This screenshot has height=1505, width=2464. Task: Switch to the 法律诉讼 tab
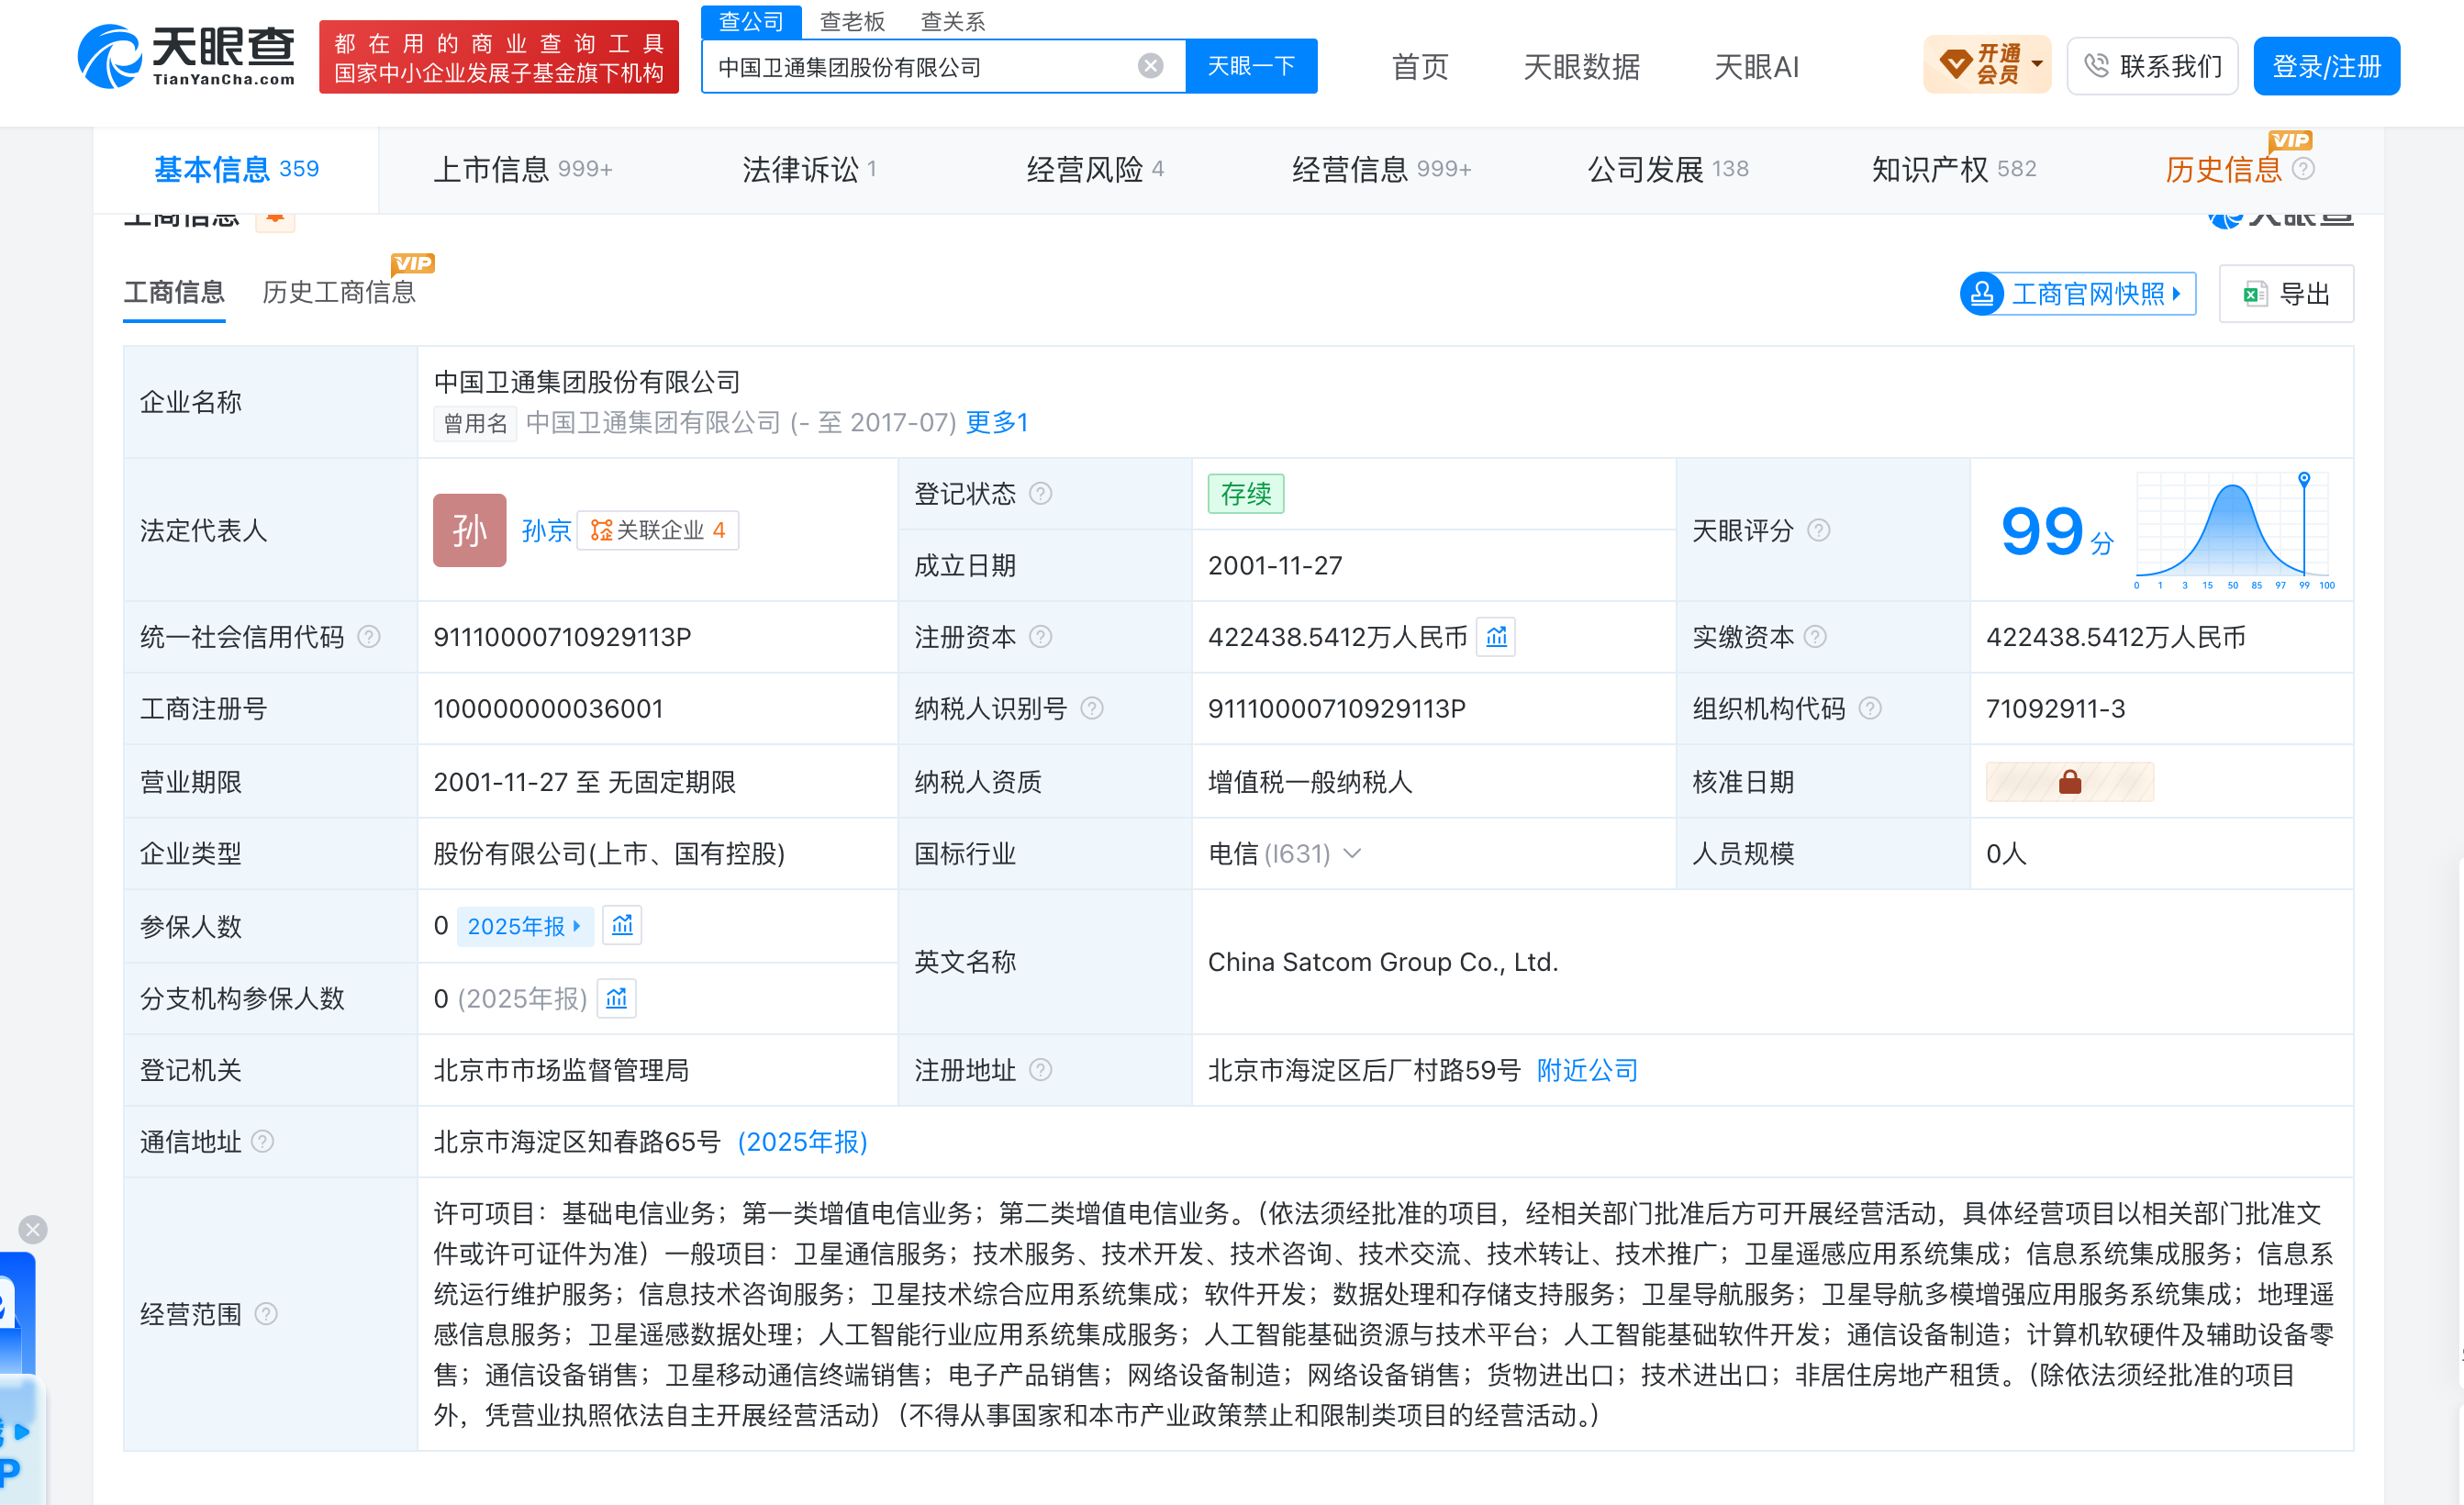[808, 170]
